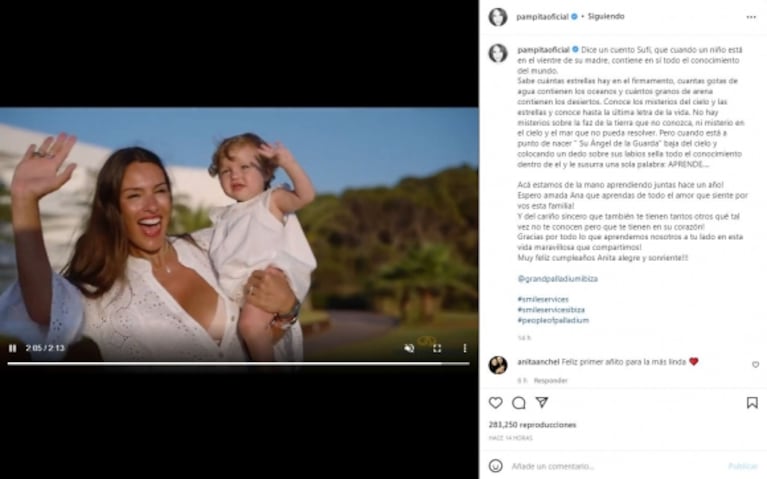This screenshot has height=479, width=767.
Task: Like the post with heart icon
Action: pos(496,403)
